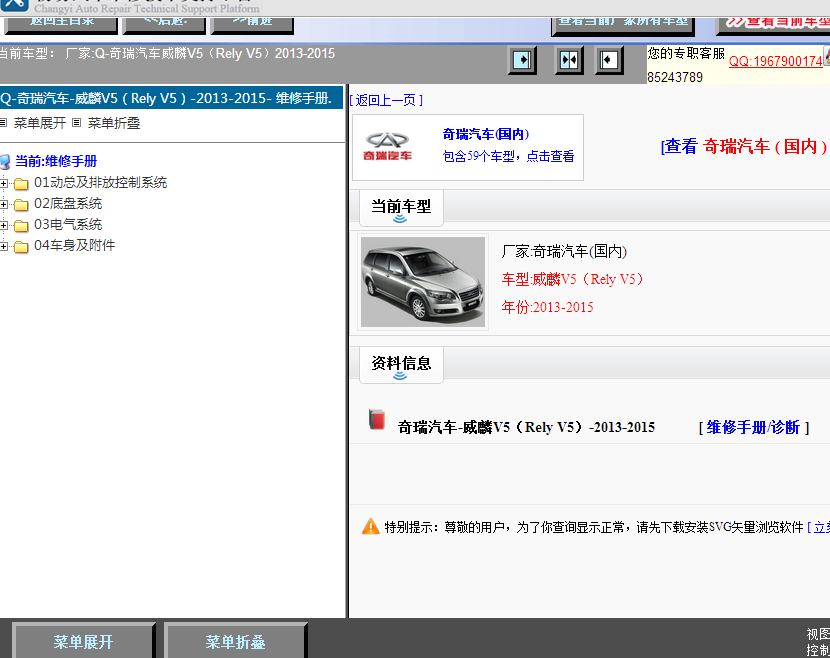The height and width of the screenshot is (658, 830).
Task: Click the 查看当前厂家所有车型 button
Action: pyautogui.click(x=623, y=25)
